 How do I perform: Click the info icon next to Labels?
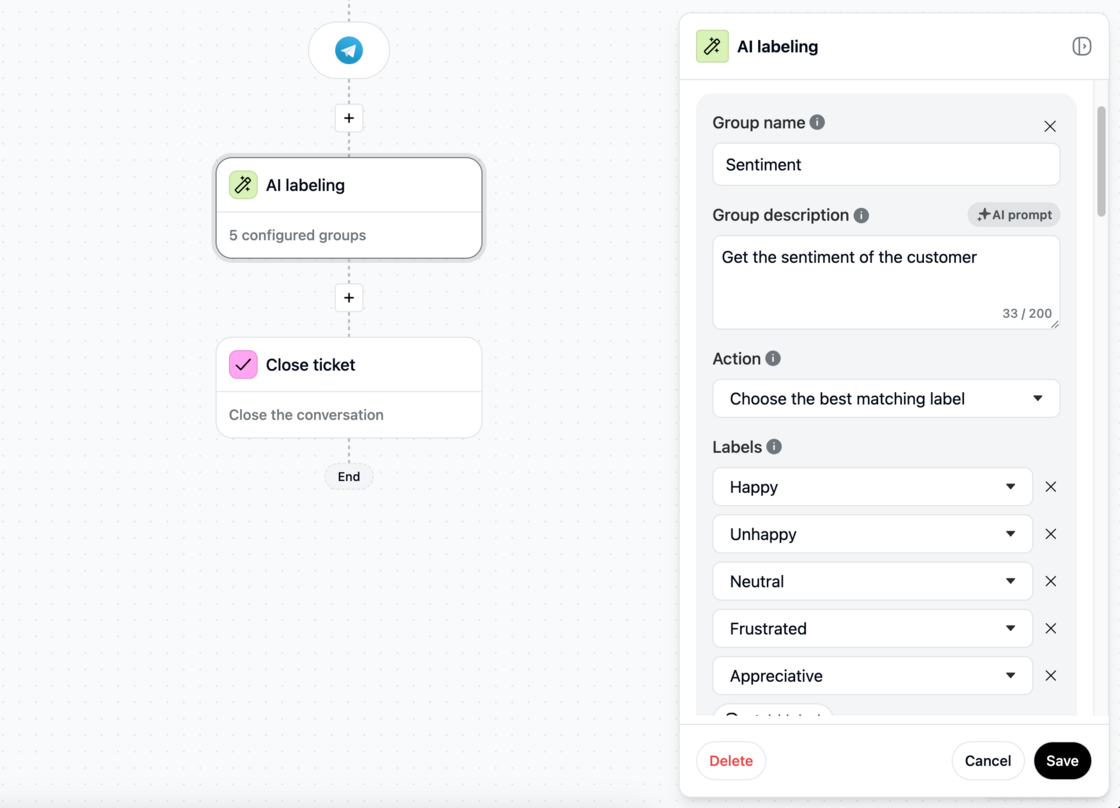click(x=774, y=447)
